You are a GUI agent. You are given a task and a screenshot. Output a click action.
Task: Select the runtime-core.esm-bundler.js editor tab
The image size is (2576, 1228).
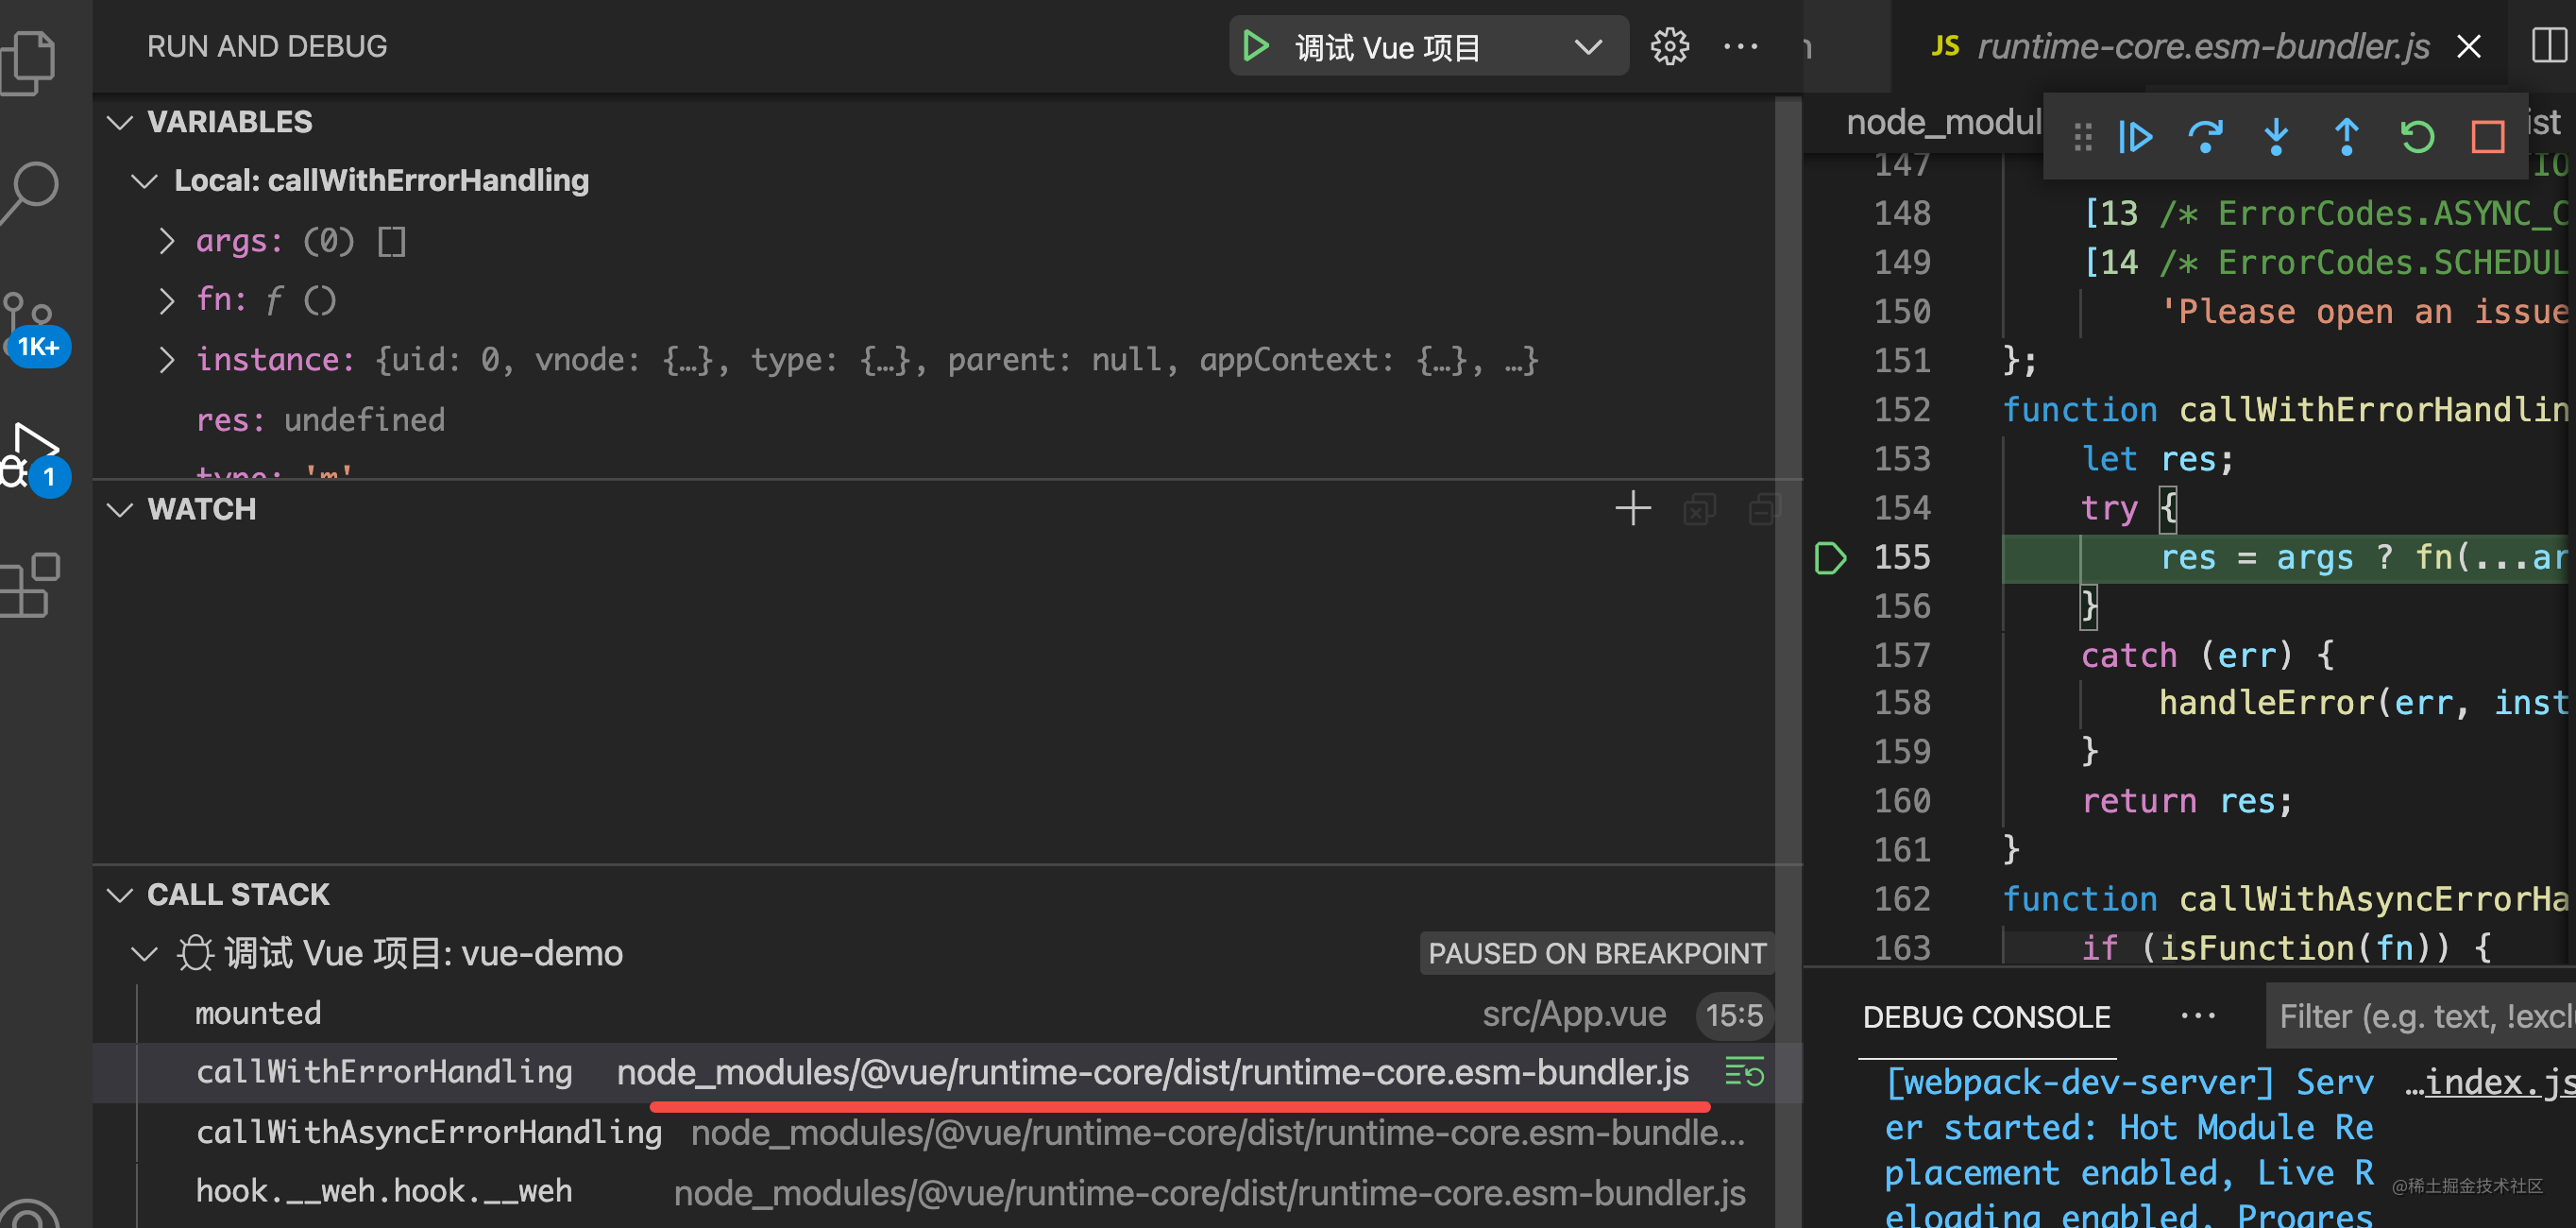tap(2202, 47)
